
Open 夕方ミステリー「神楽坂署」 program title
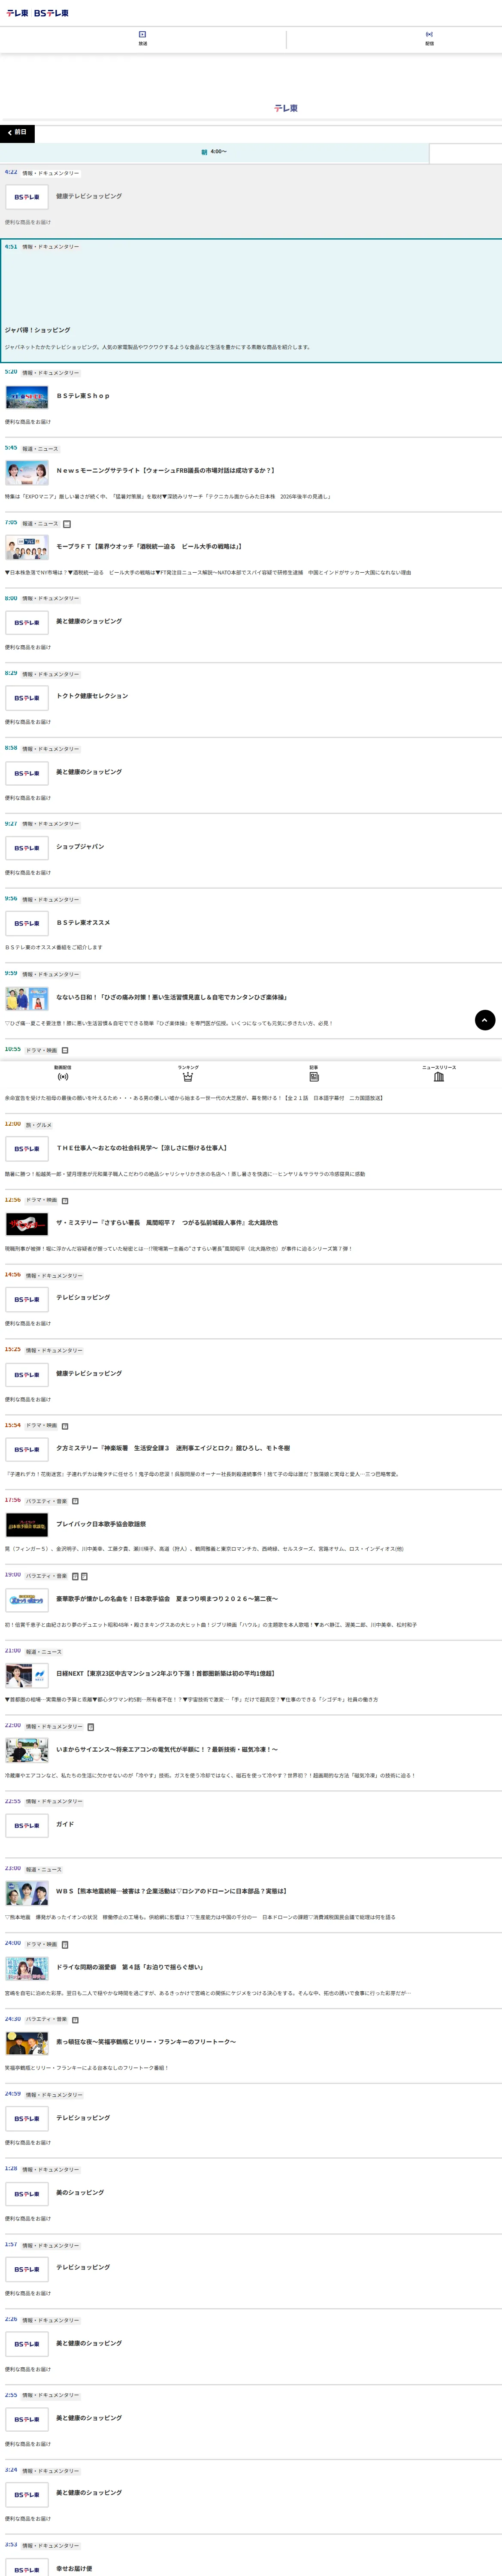pos(173,1448)
